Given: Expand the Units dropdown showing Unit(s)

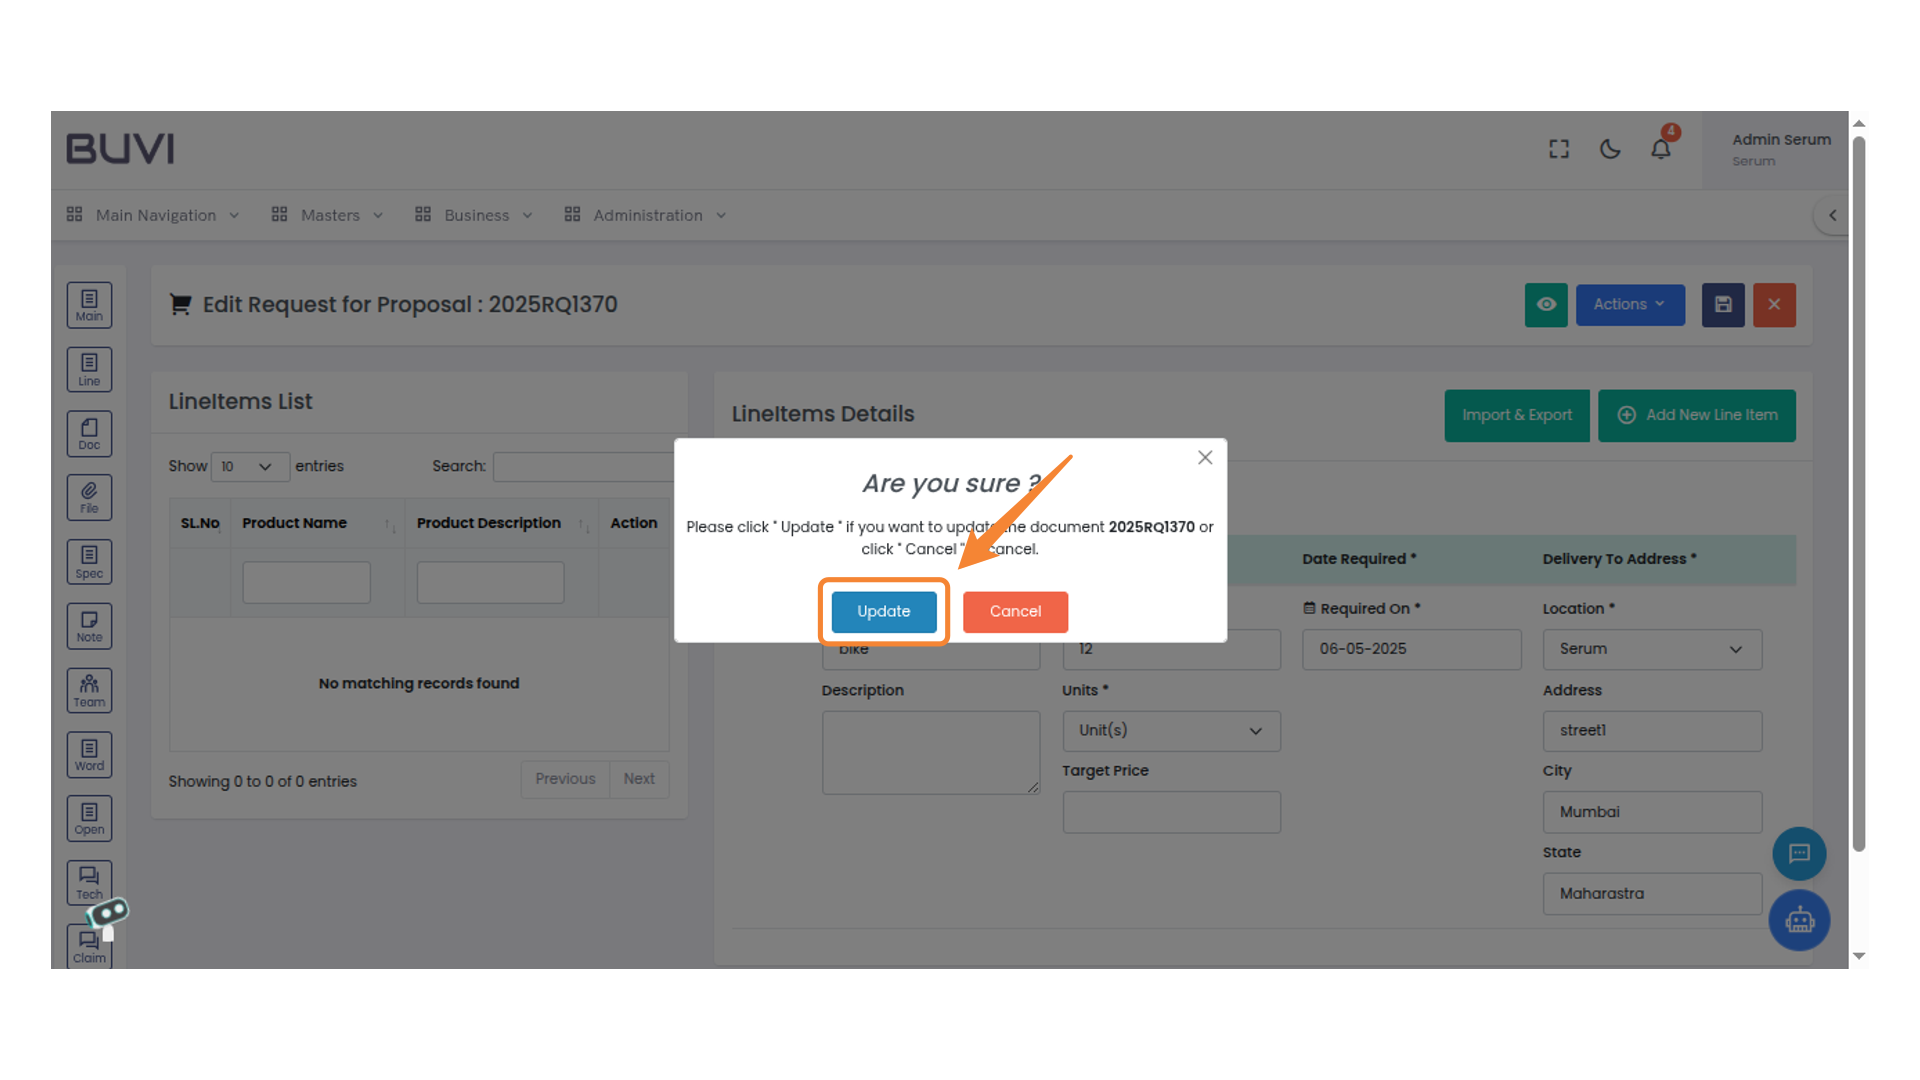Looking at the screenshot, I should coord(1170,731).
